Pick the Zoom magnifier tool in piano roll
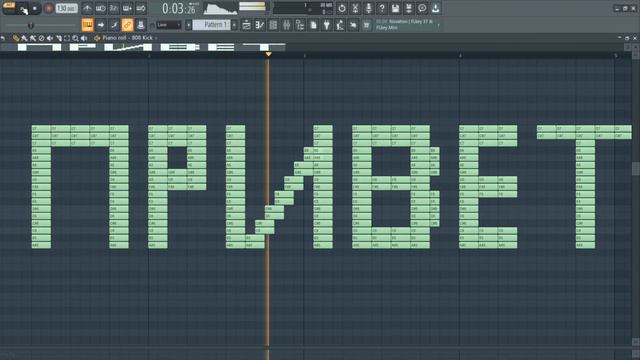The height and width of the screenshot is (360, 640). [76, 38]
